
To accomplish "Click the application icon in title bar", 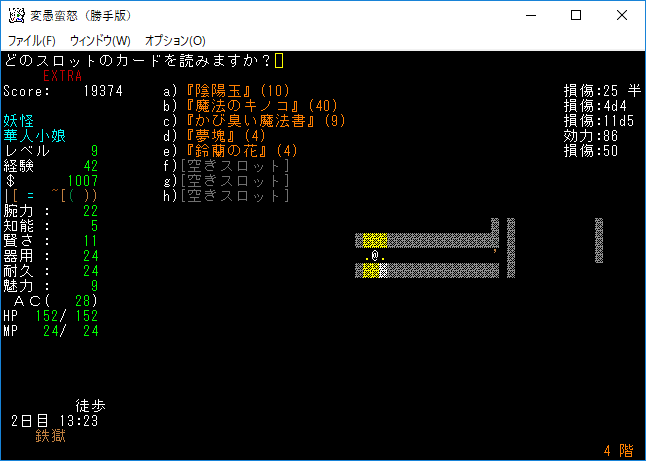I will coord(17,15).
